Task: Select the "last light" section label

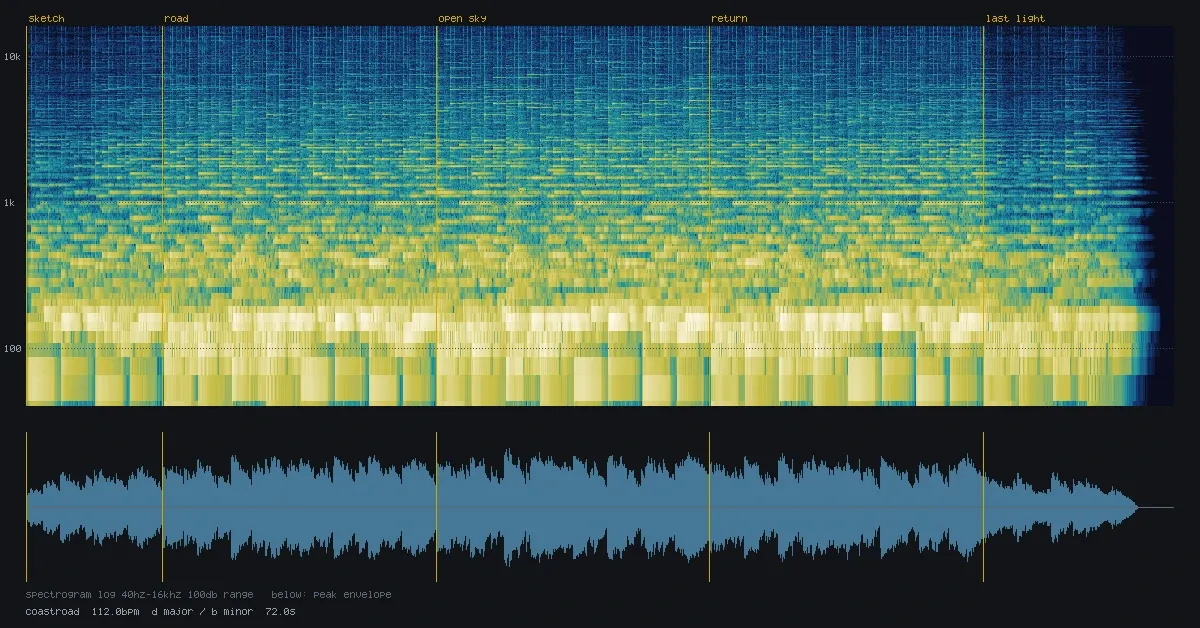Action: click(1015, 19)
